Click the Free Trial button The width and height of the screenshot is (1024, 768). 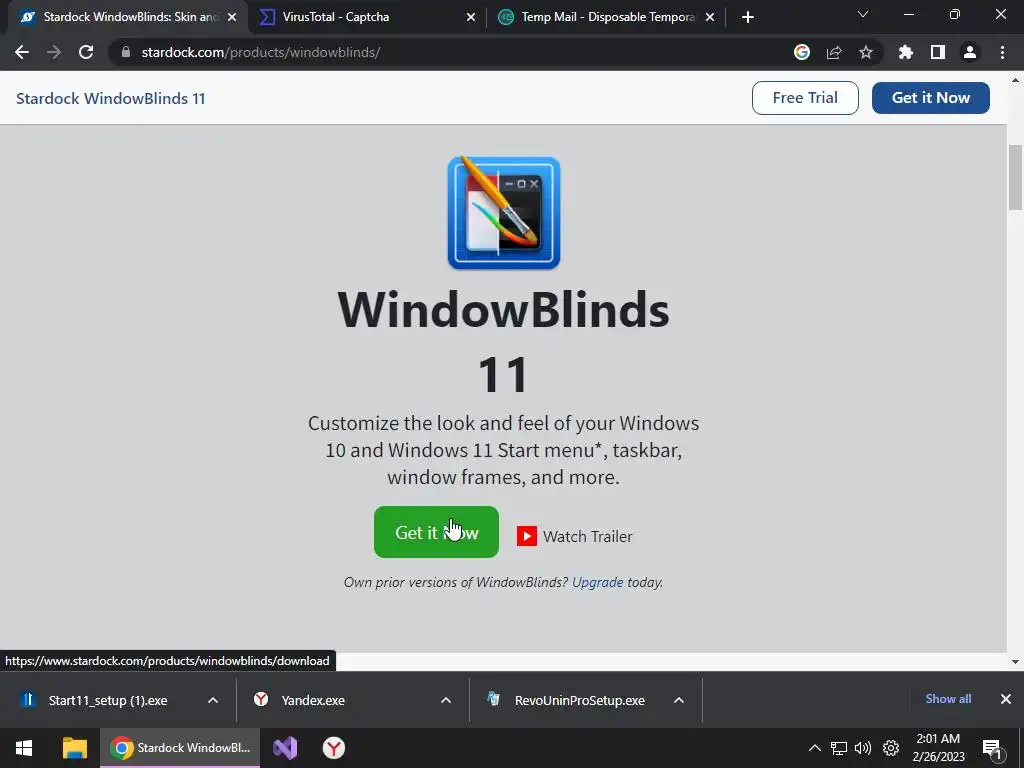pos(805,98)
